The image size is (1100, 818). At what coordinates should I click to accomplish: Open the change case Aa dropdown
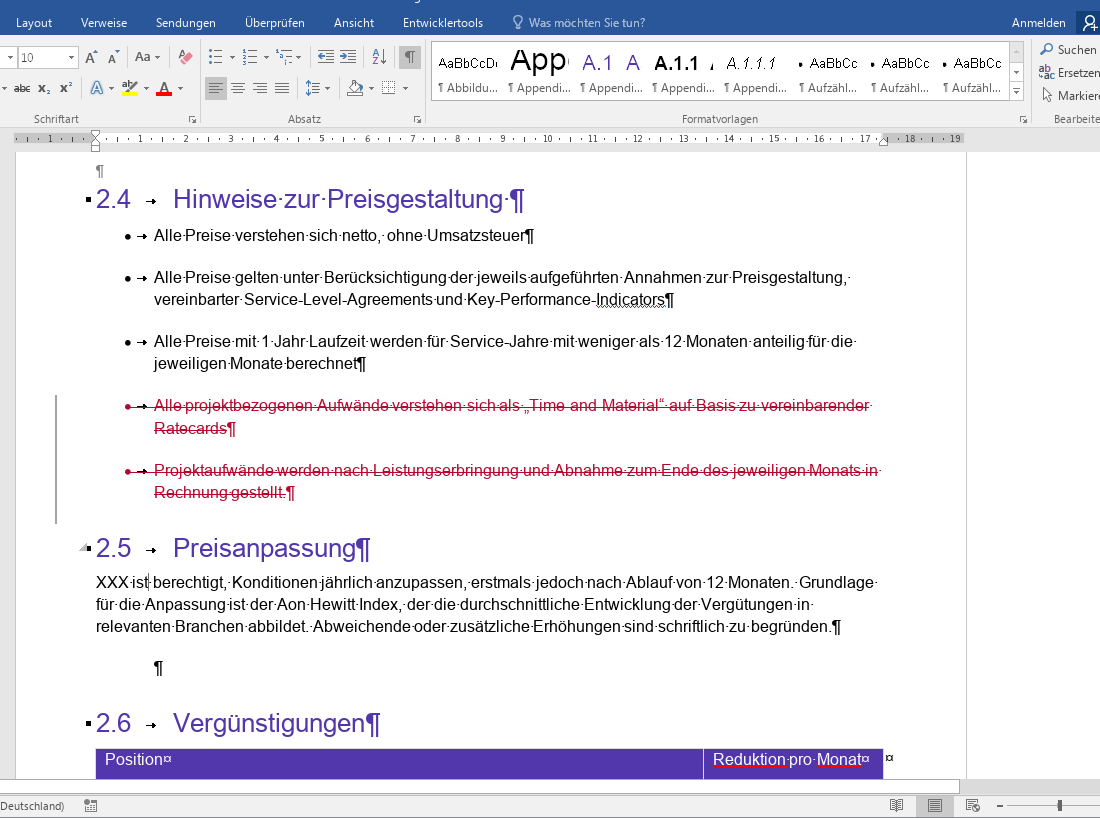click(147, 58)
